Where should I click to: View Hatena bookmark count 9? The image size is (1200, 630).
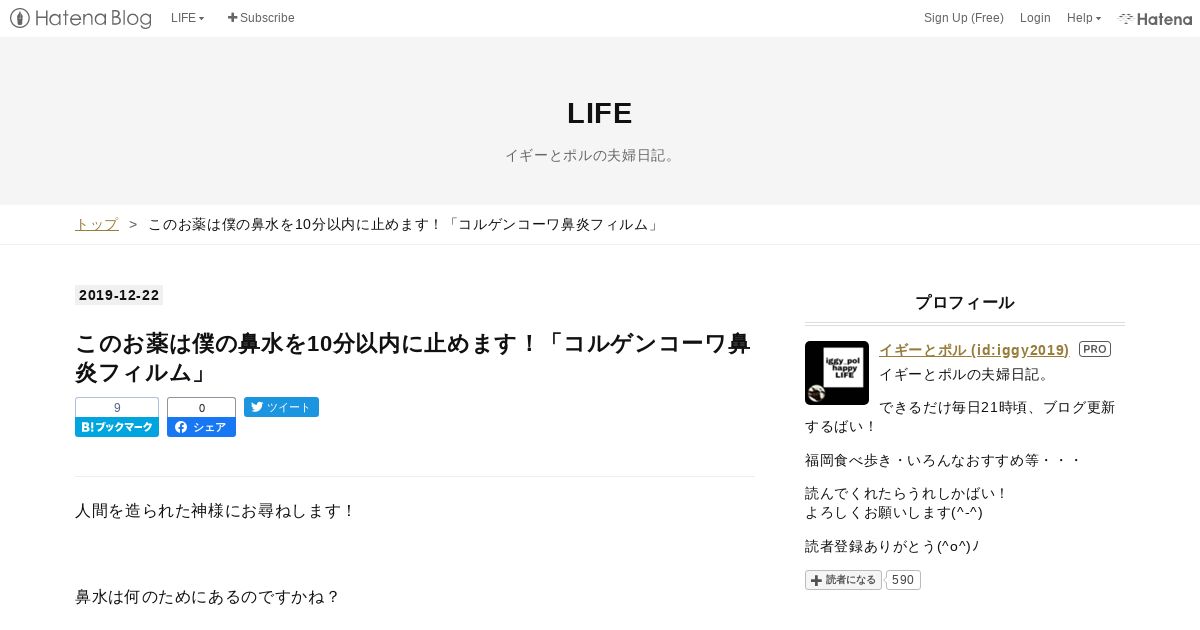117,407
